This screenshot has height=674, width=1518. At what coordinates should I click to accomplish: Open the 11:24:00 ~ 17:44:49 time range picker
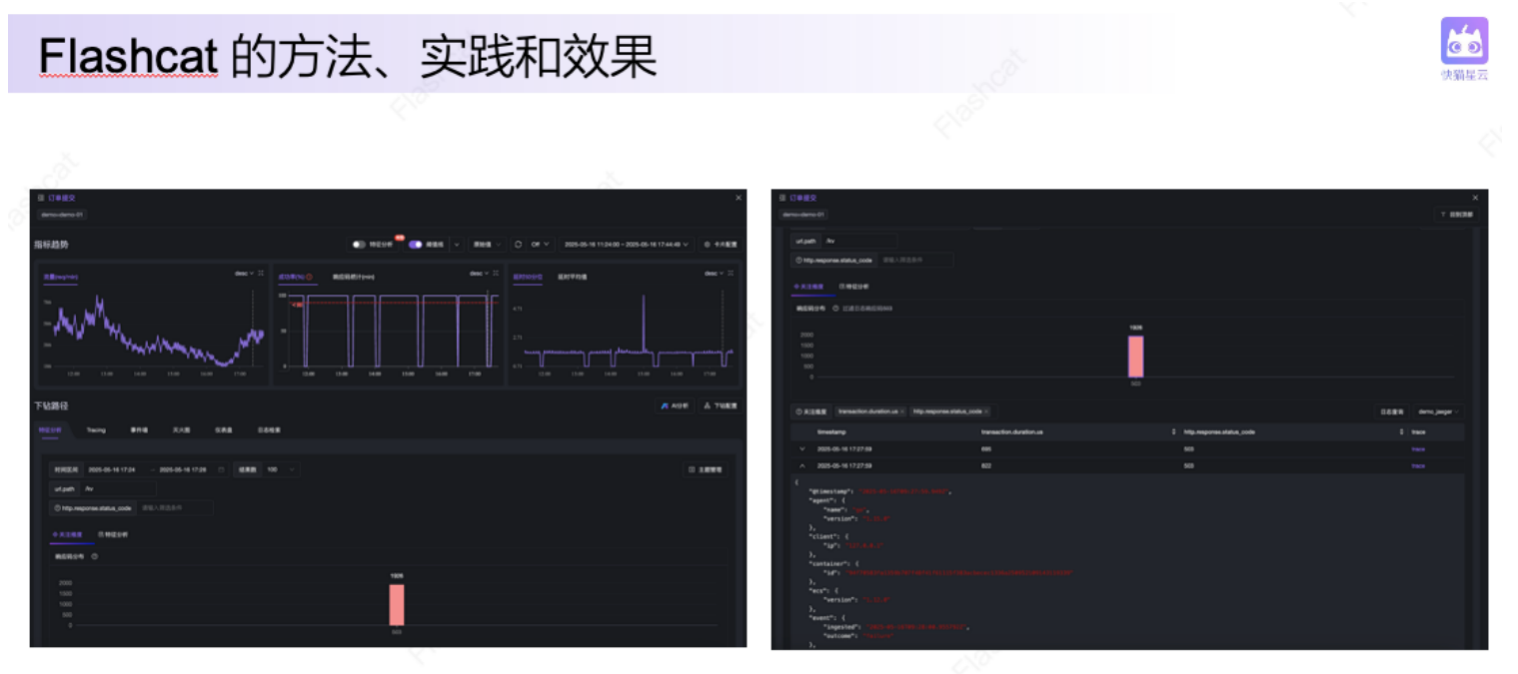625,244
